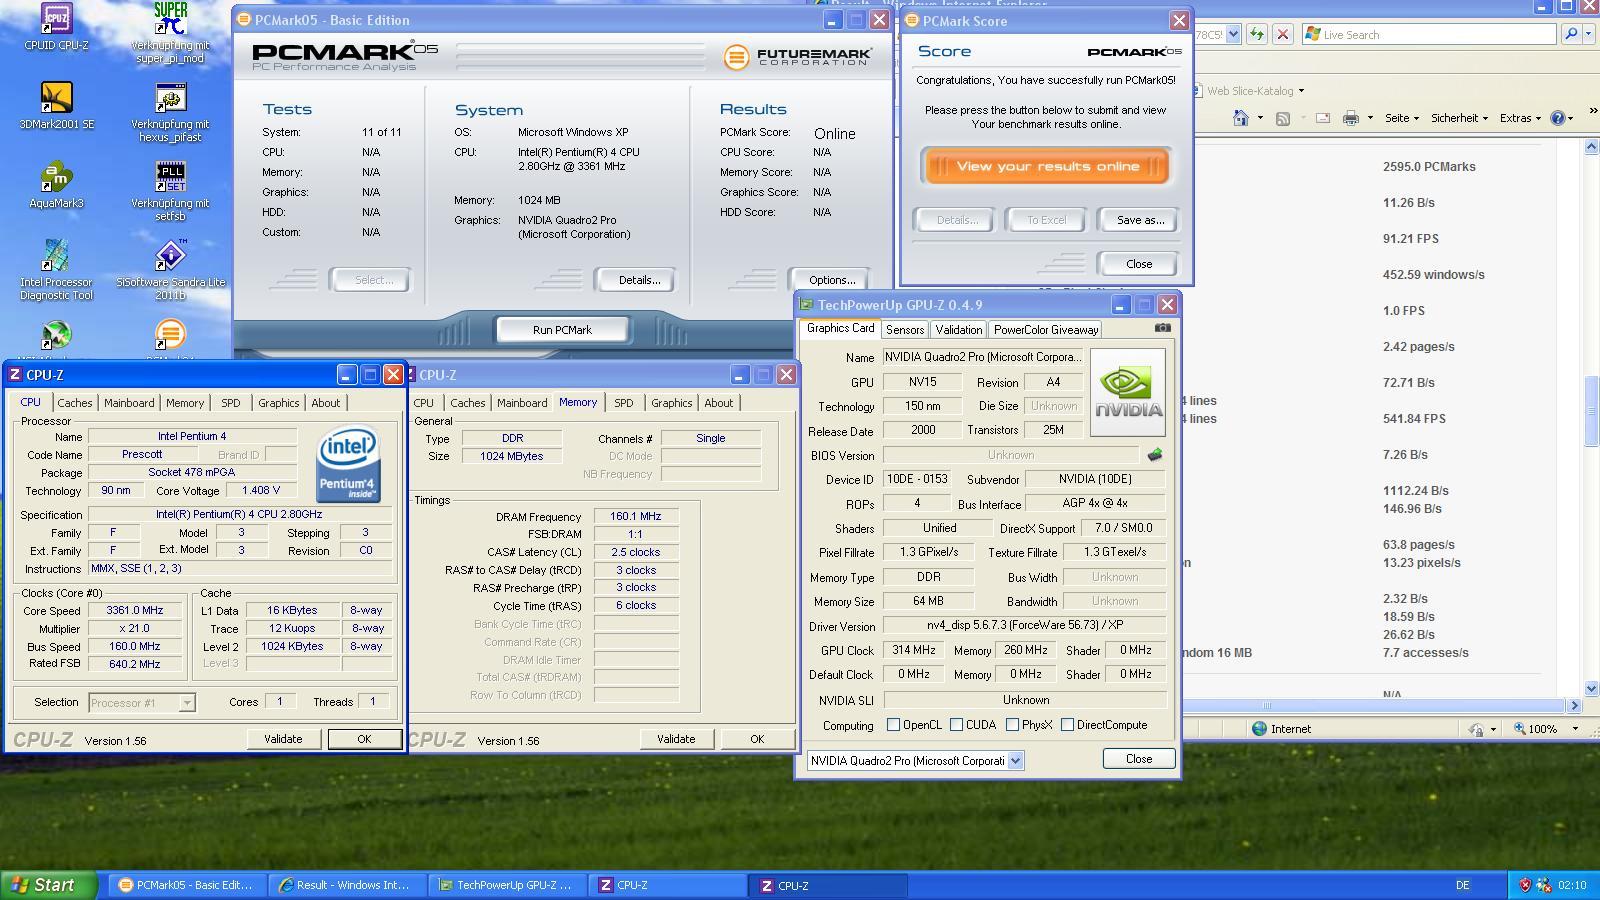Click the IE horizontal scrollbar right arrow
1600x900 pixels.
pos(1575,706)
